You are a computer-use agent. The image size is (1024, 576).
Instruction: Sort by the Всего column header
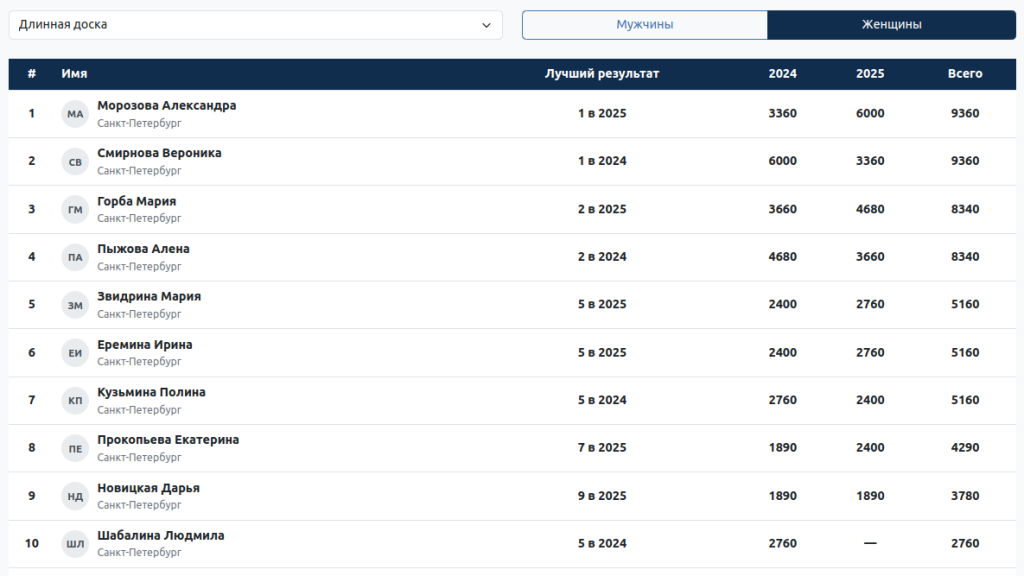click(x=965, y=74)
